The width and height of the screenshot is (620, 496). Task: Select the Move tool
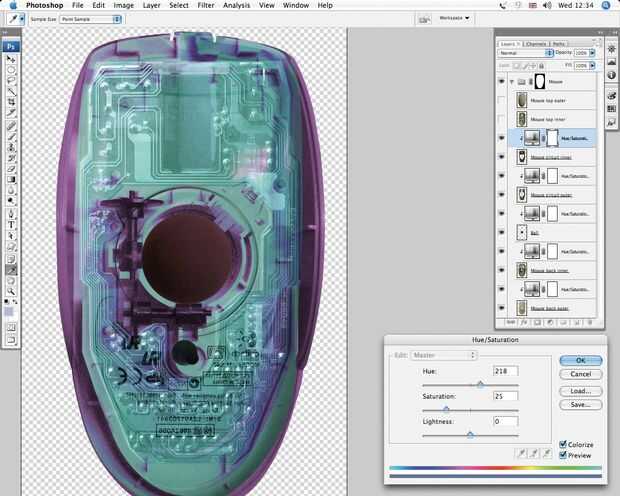(11, 59)
